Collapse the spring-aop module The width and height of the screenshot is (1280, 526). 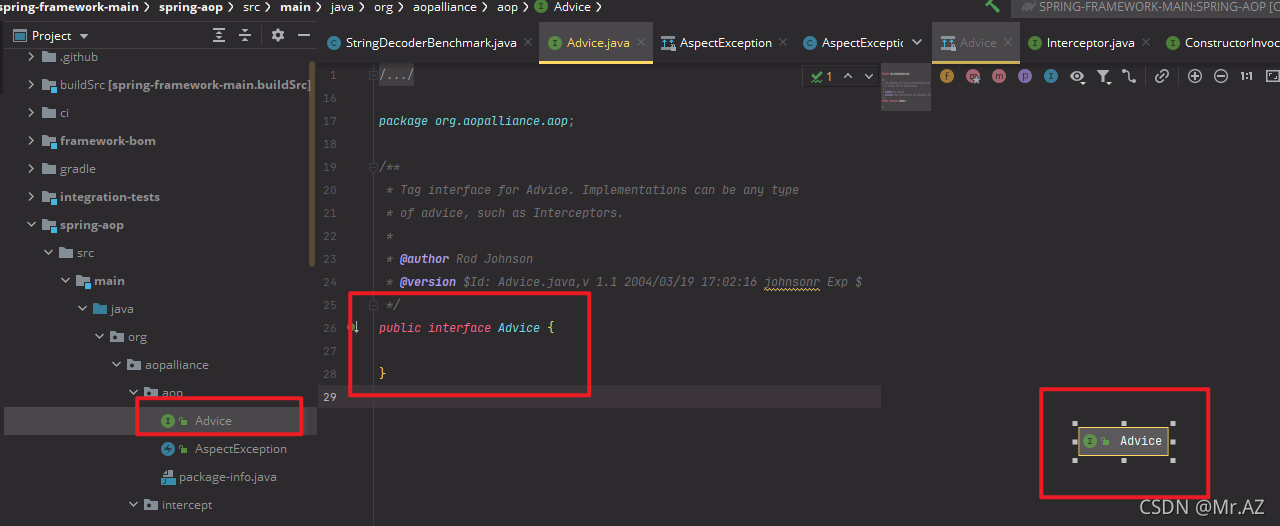[x=32, y=225]
